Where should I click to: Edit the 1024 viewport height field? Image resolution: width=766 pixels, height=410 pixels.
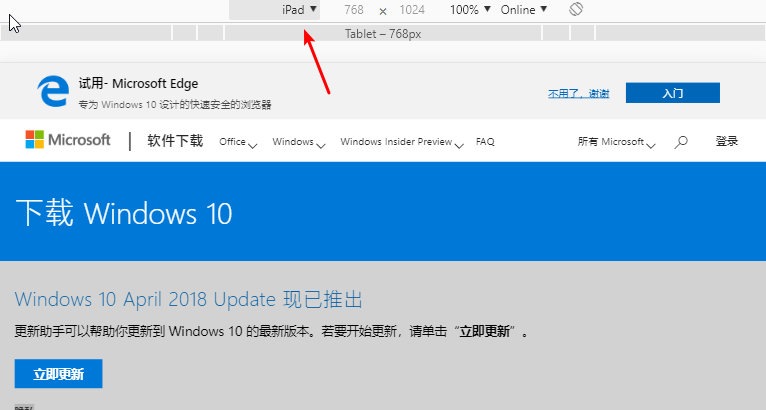(x=412, y=10)
